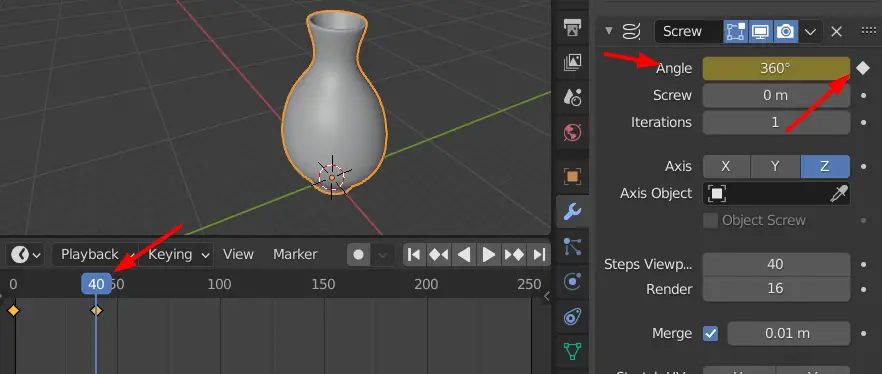Open the Object properties tab
This screenshot has width=882, height=374.
tap(573, 177)
